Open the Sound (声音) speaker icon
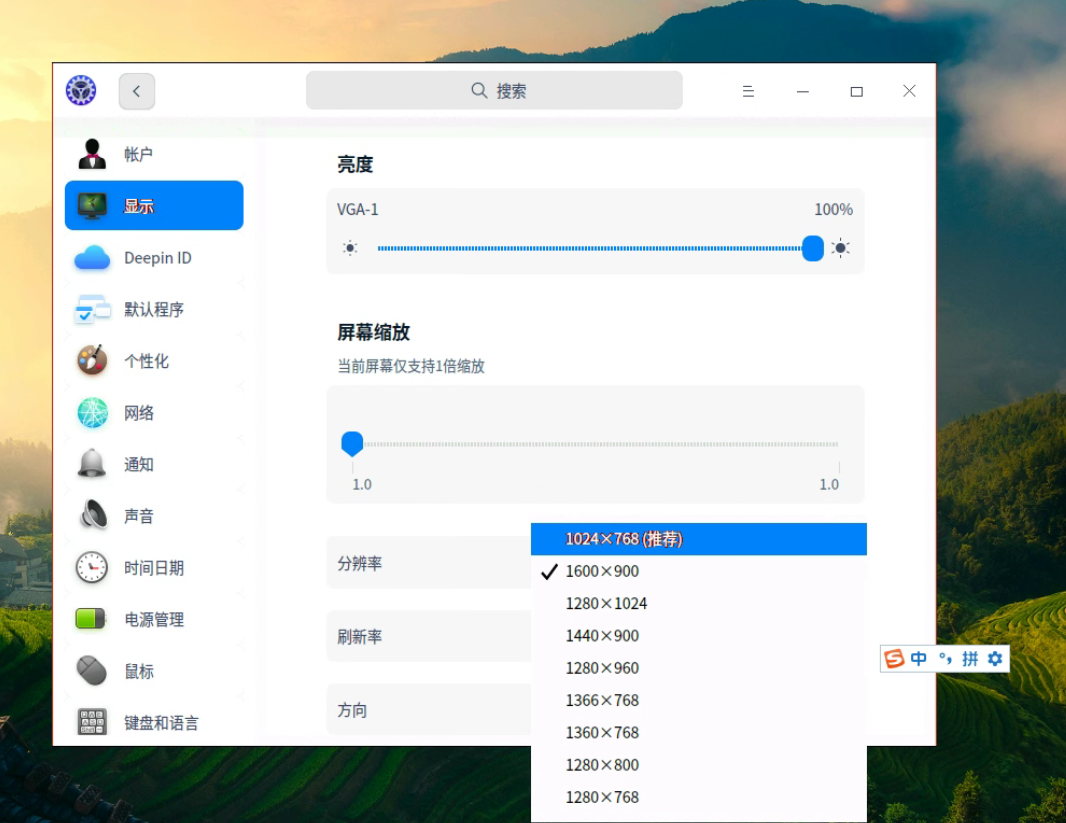The width and height of the screenshot is (1066, 823). coord(93,515)
